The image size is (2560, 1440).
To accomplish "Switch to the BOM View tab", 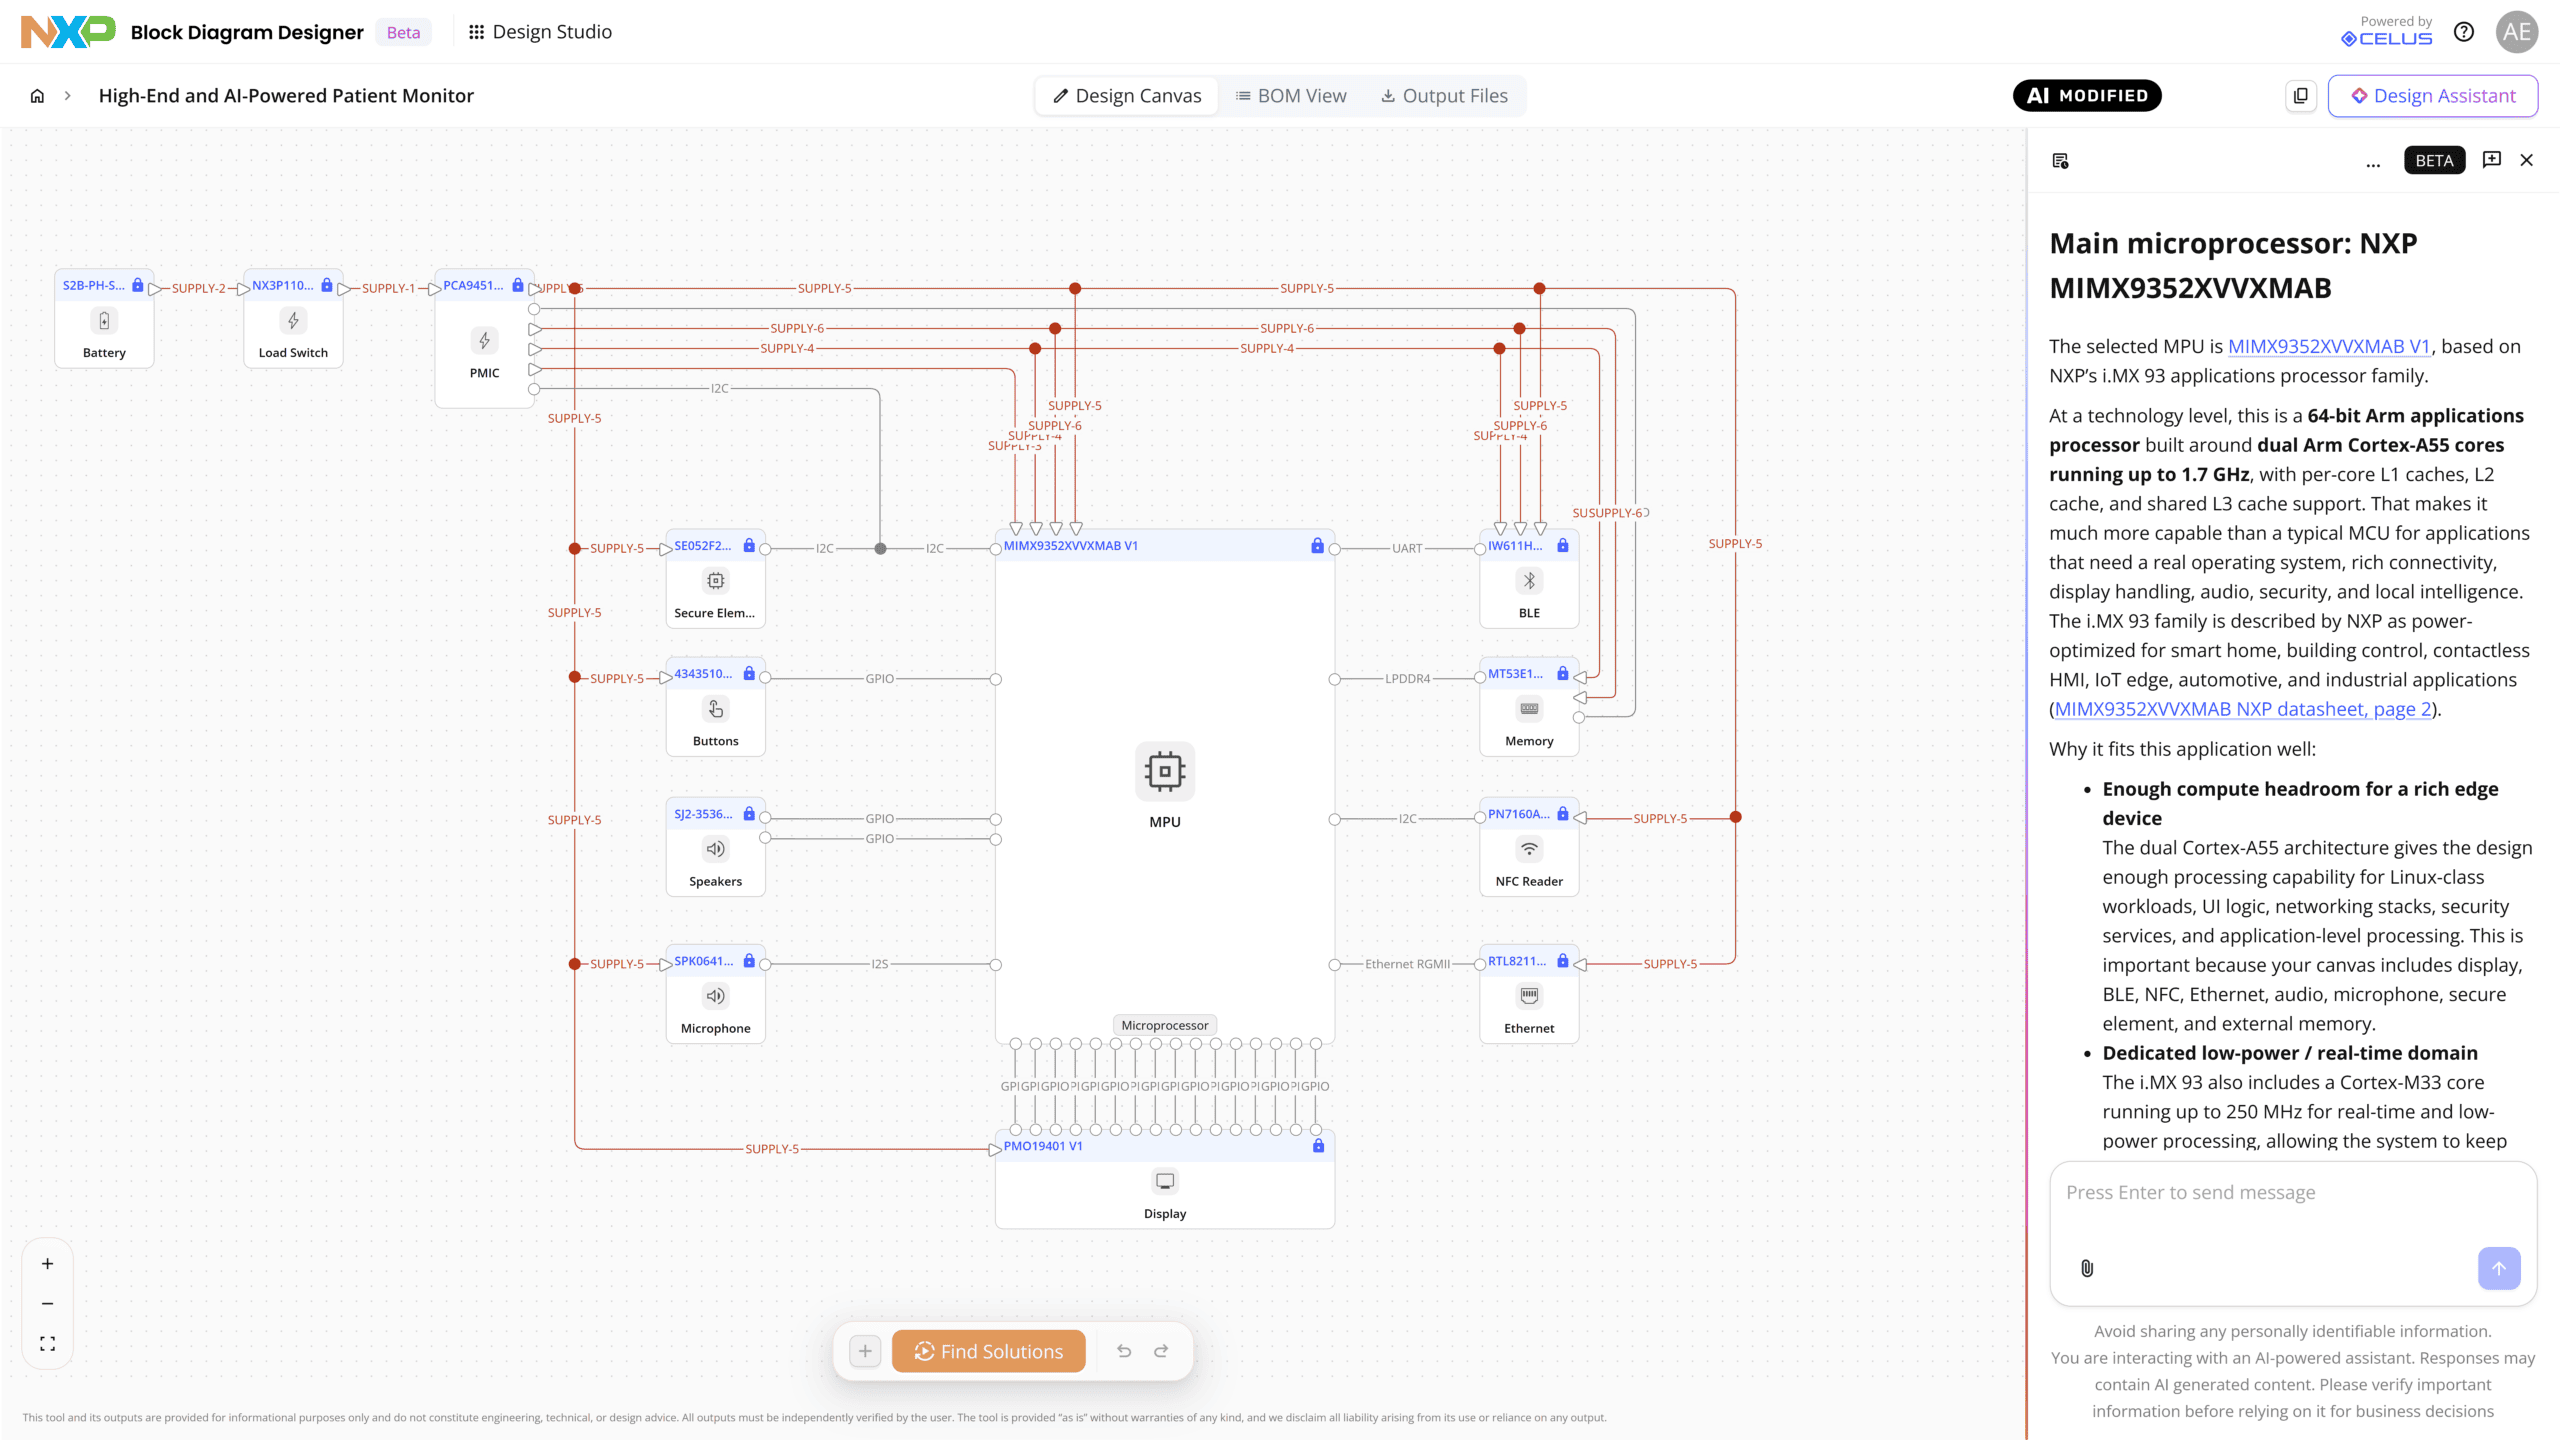I will [x=1291, y=96].
